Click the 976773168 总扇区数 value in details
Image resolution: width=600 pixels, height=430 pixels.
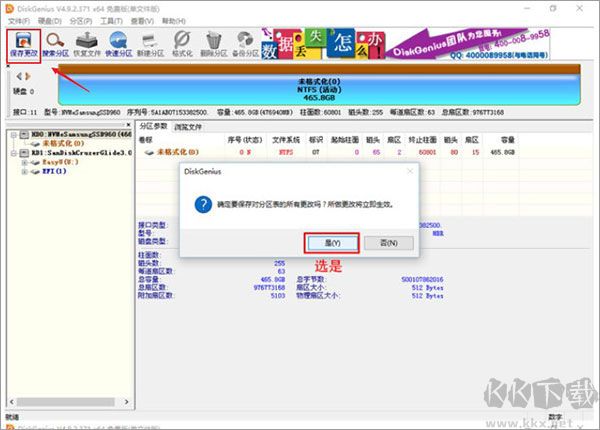click(x=269, y=288)
